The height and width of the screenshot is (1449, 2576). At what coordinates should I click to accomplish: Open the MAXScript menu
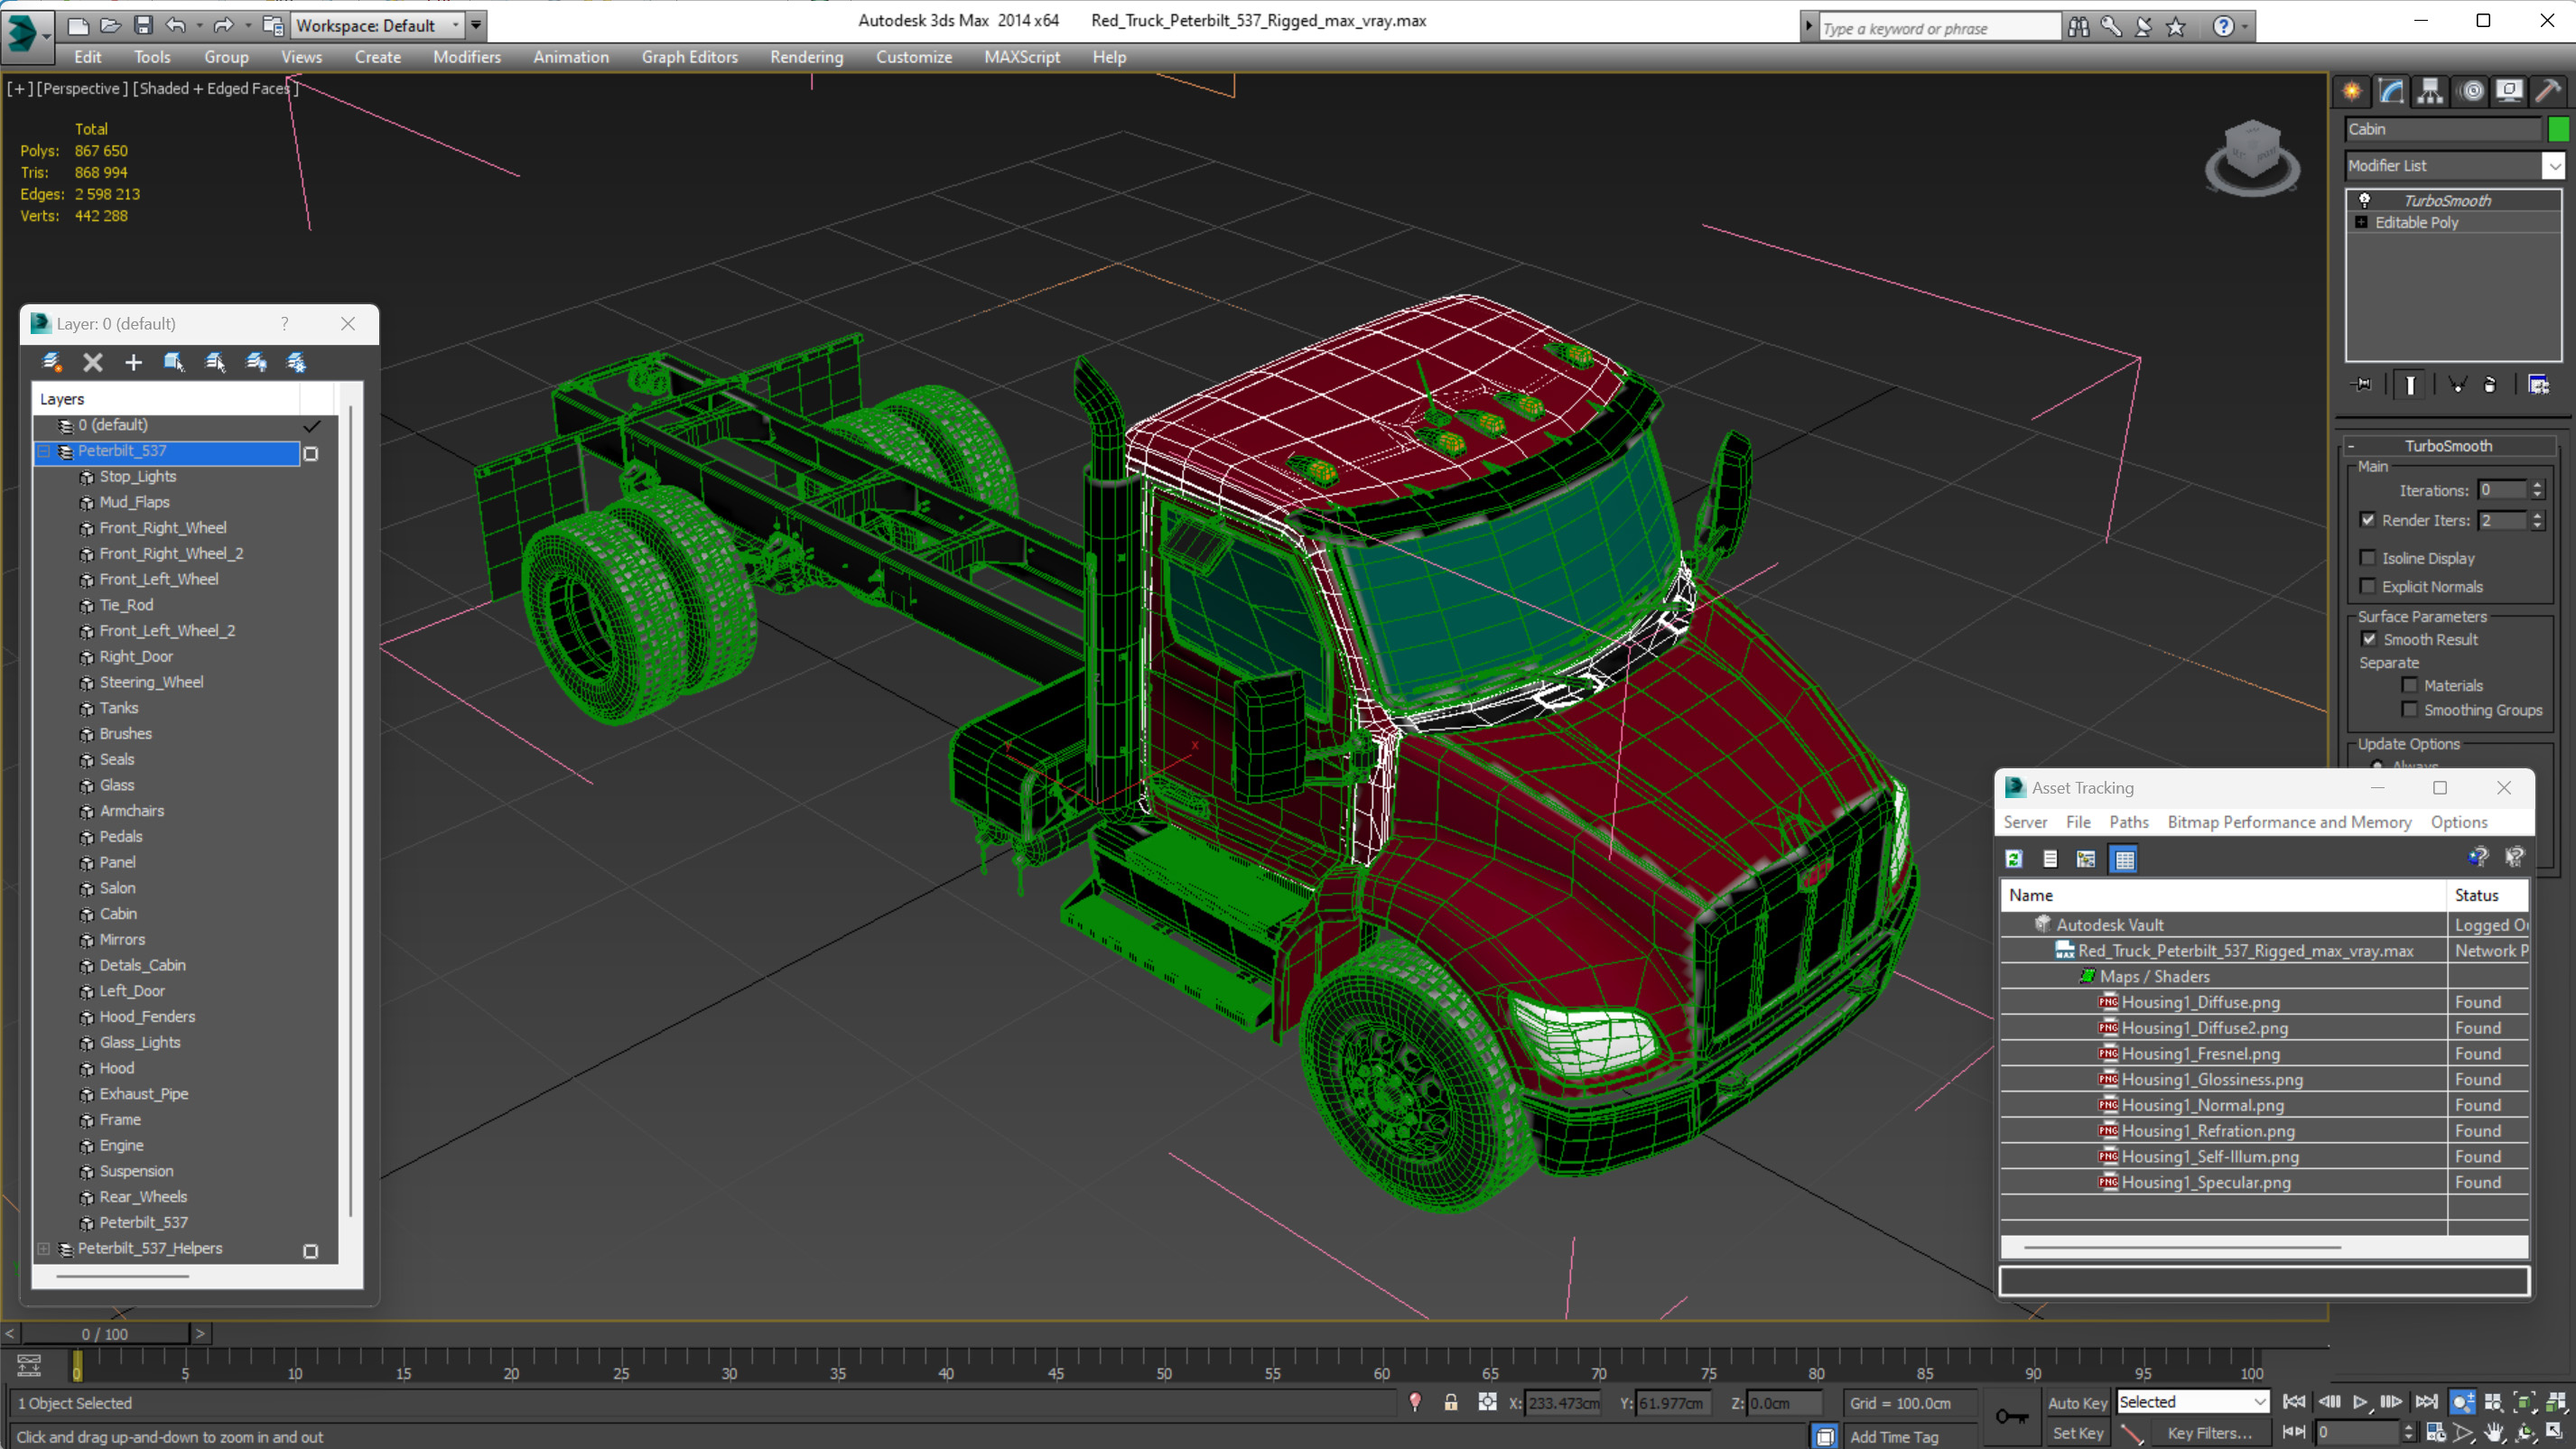pos(1021,57)
